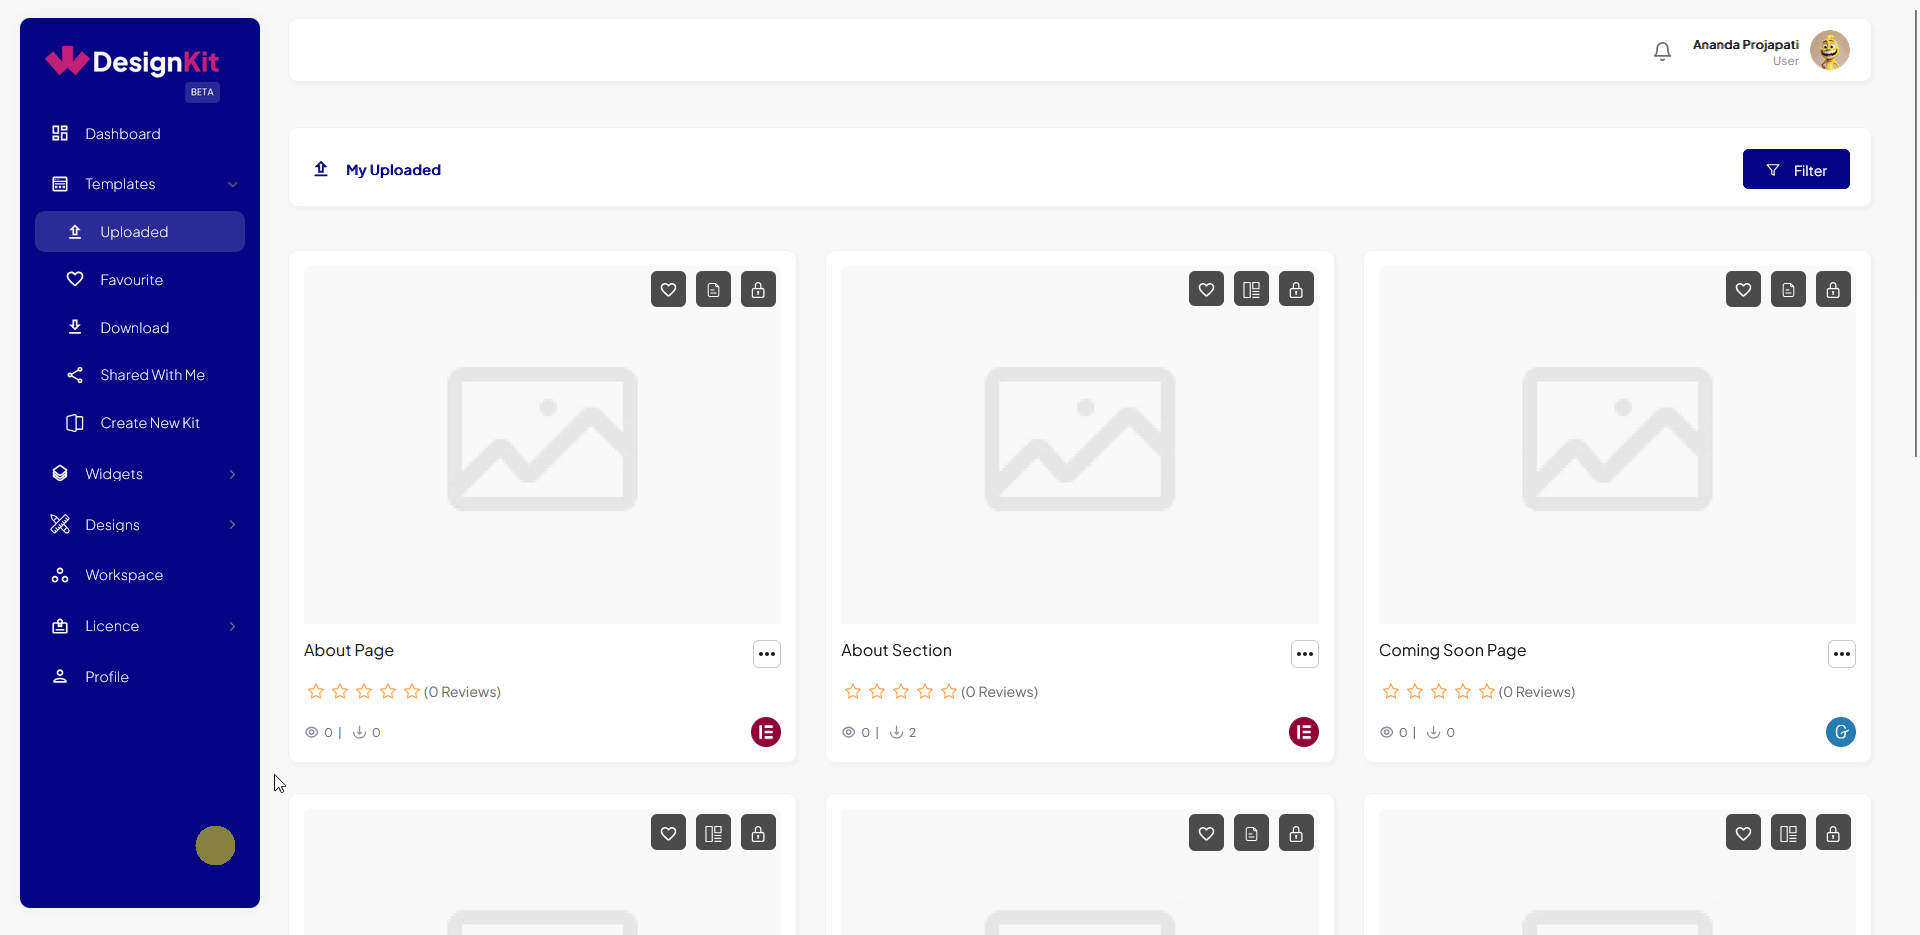Collapse the Templates section

(x=232, y=184)
